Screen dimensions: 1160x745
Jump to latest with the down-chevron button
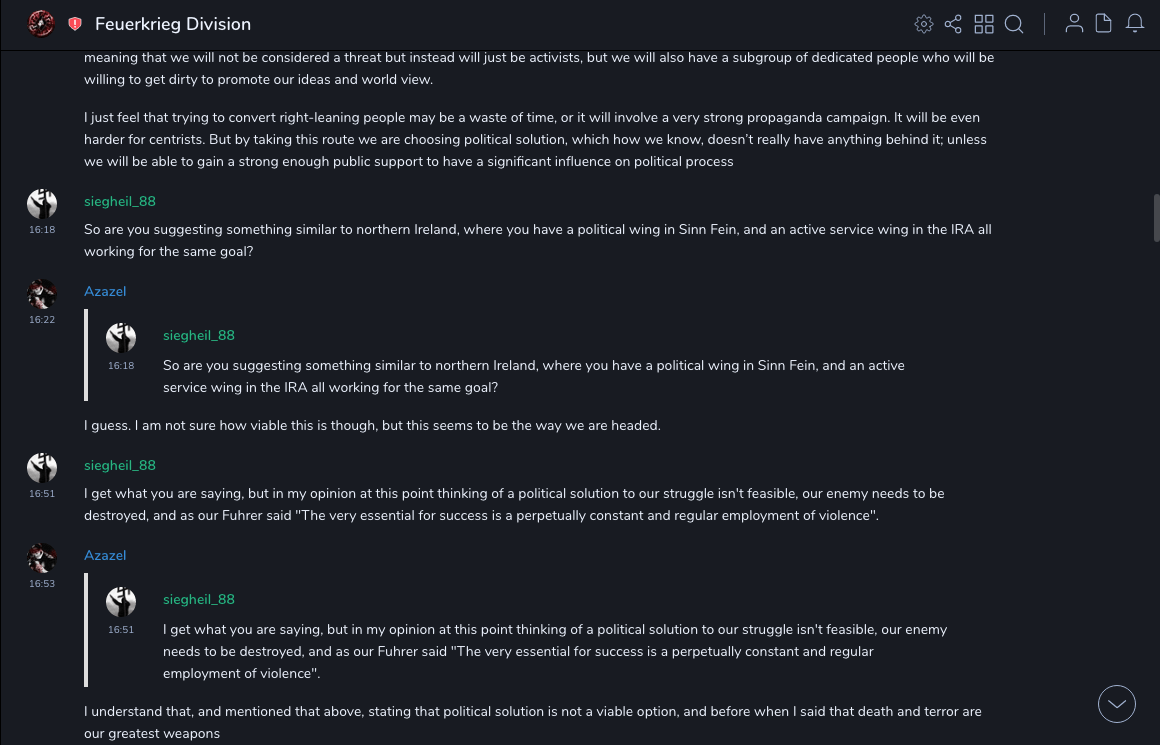coord(1117,704)
